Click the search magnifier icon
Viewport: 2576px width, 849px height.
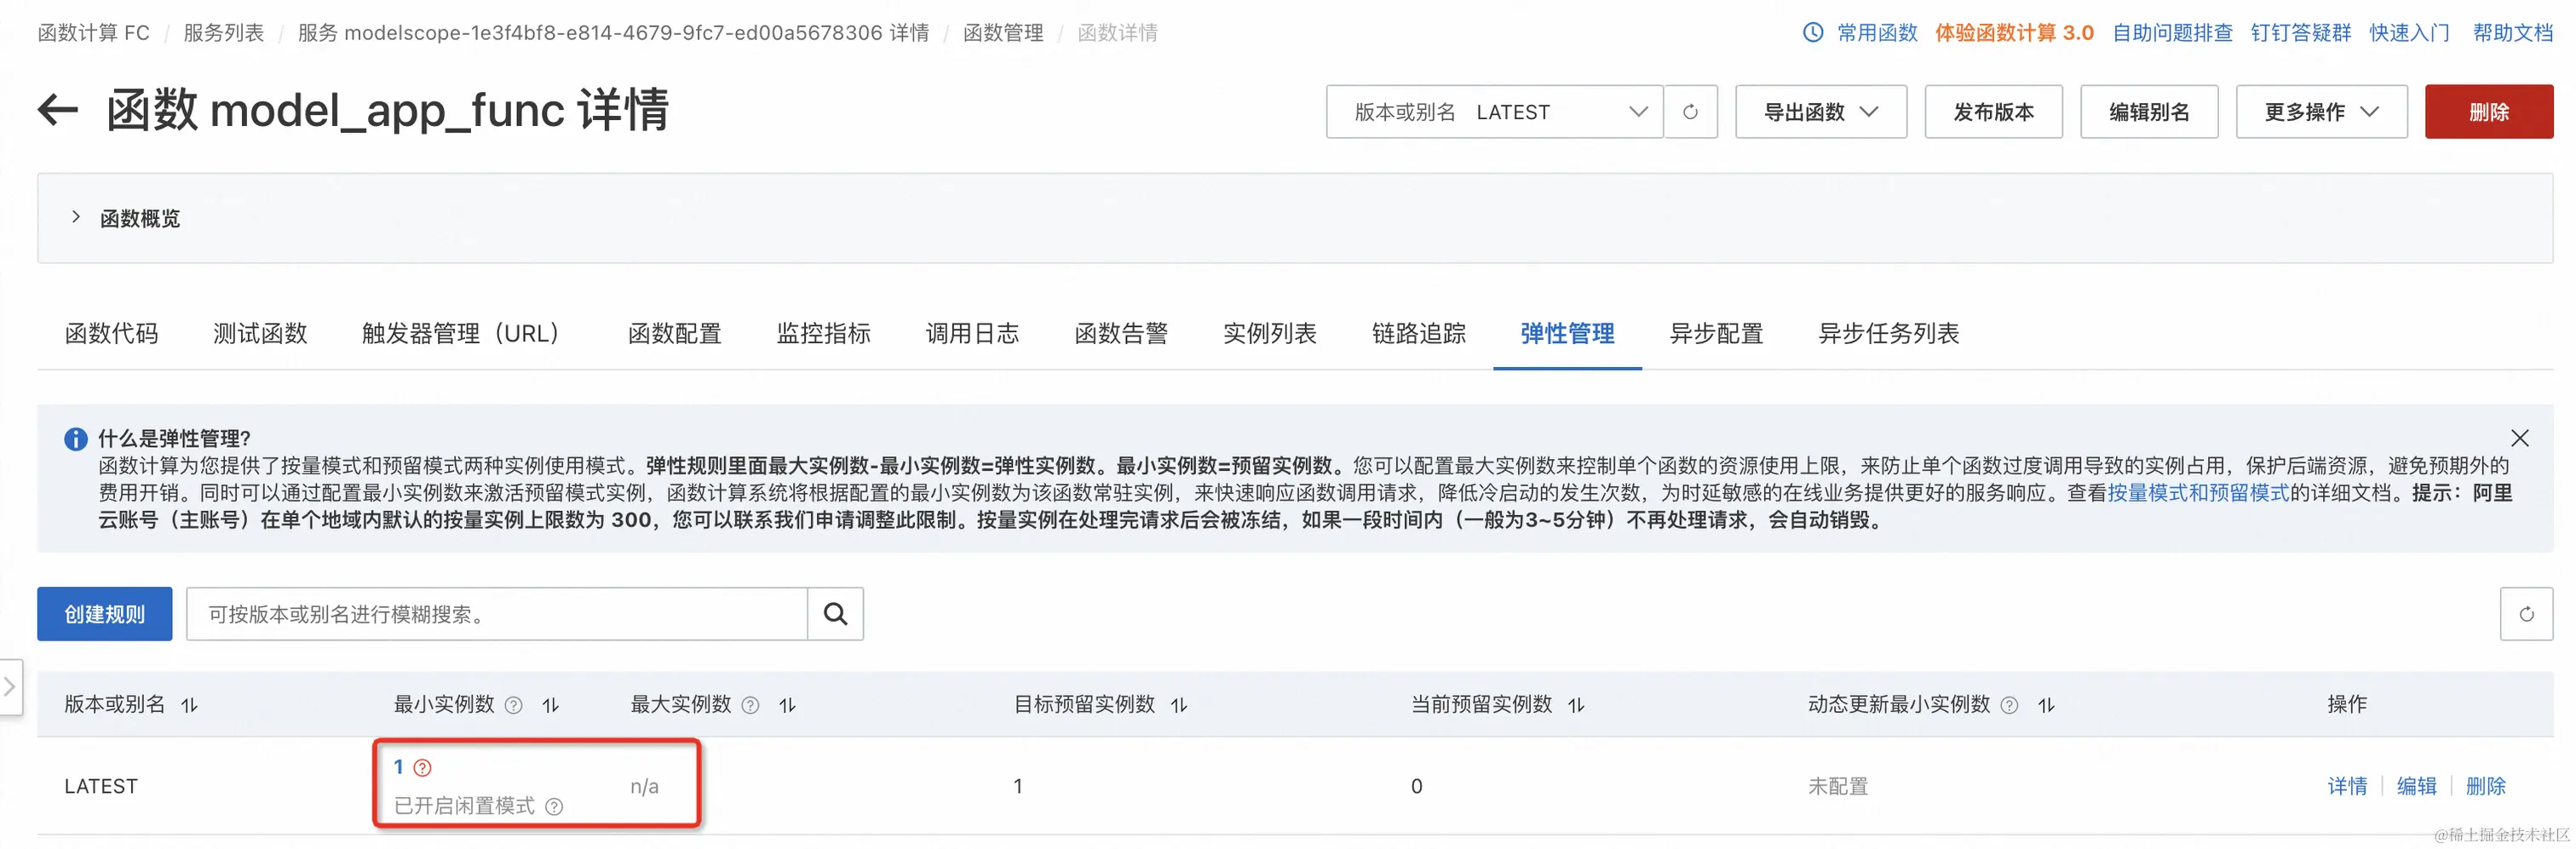coord(835,614)
